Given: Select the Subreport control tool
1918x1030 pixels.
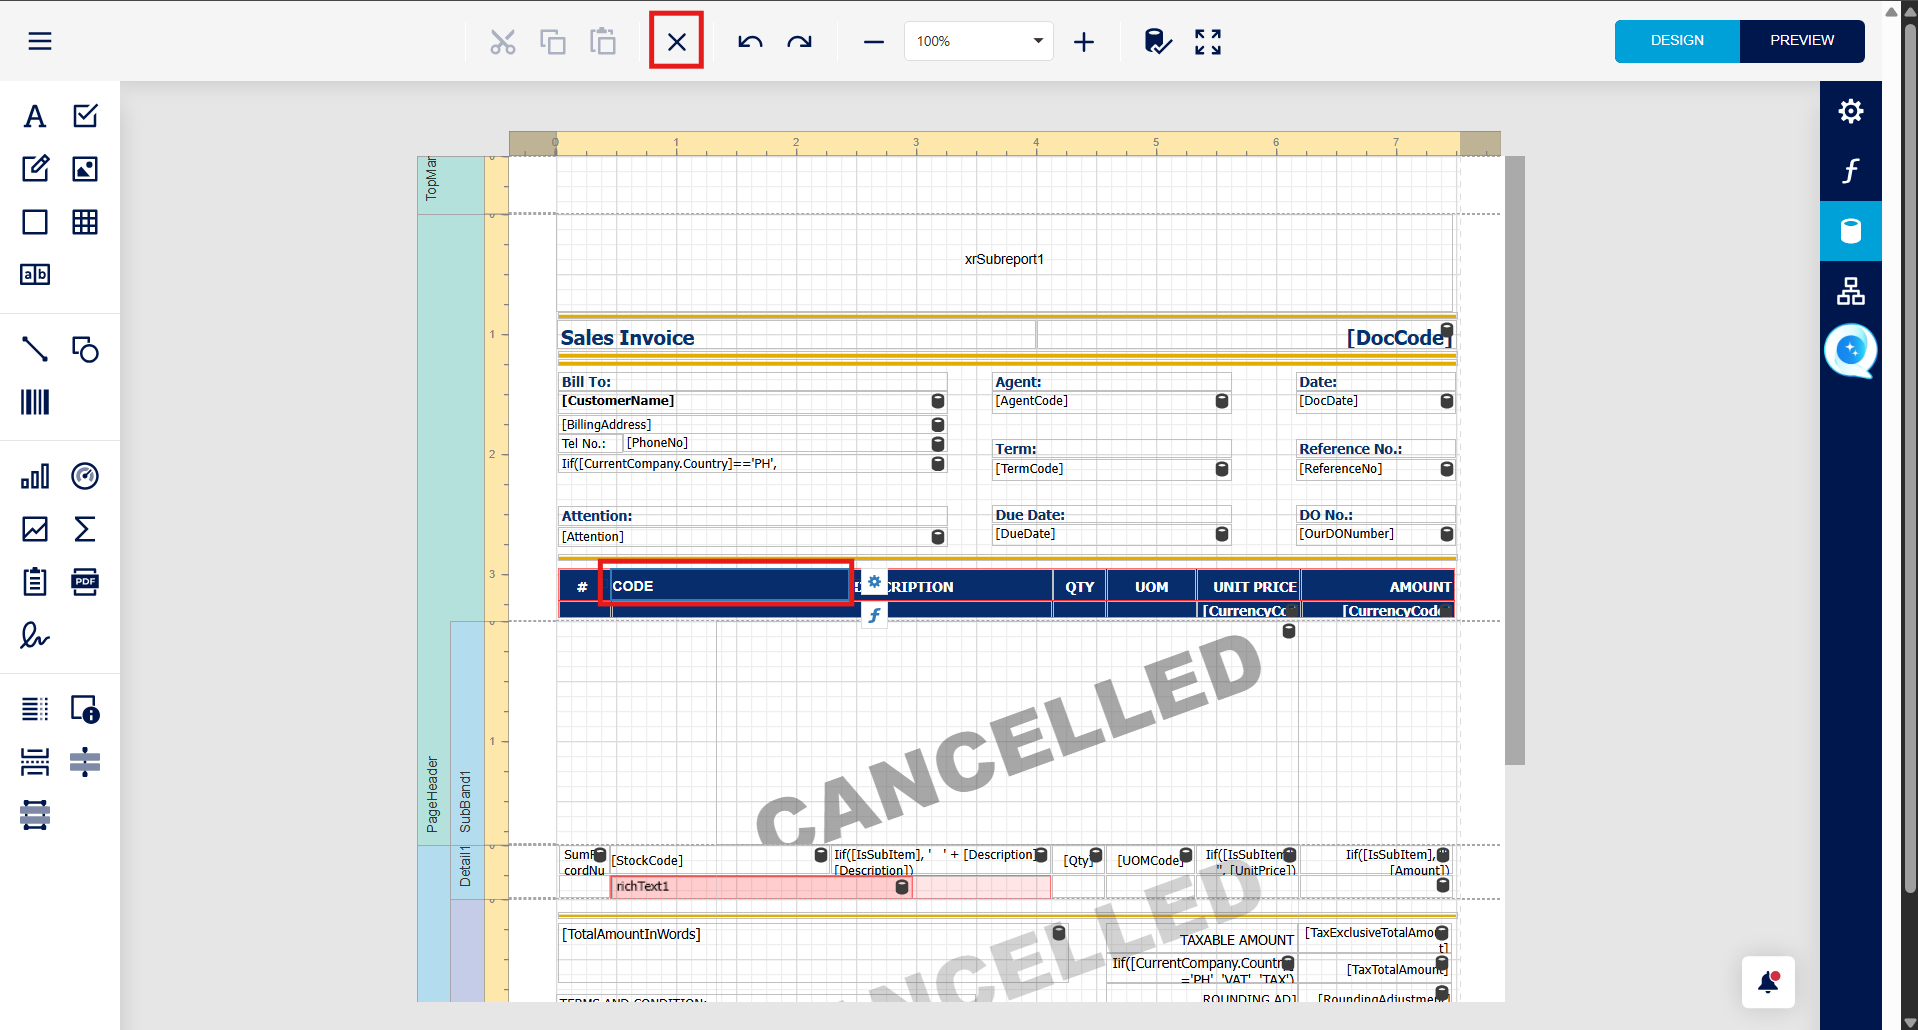Looking at the screenshot, I should (35, 582).
